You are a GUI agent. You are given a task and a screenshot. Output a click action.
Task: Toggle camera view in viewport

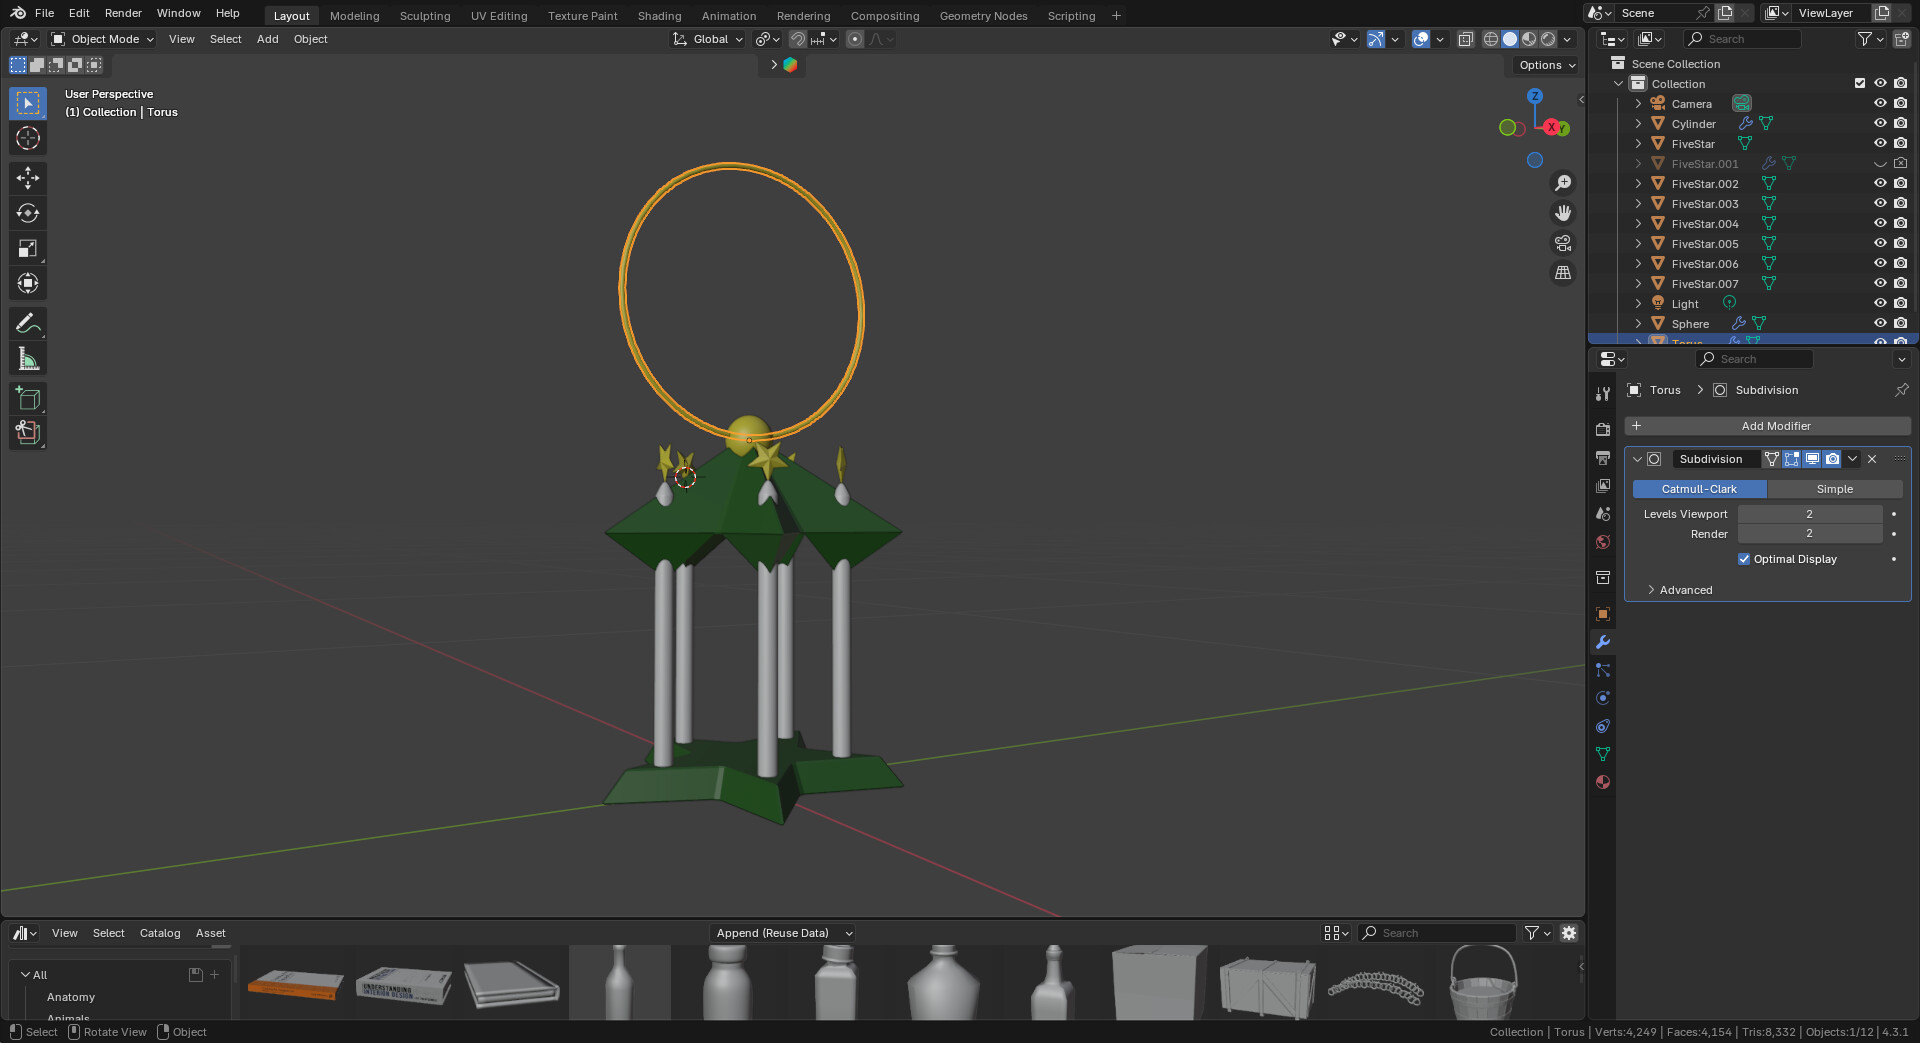click(1562, 243)
